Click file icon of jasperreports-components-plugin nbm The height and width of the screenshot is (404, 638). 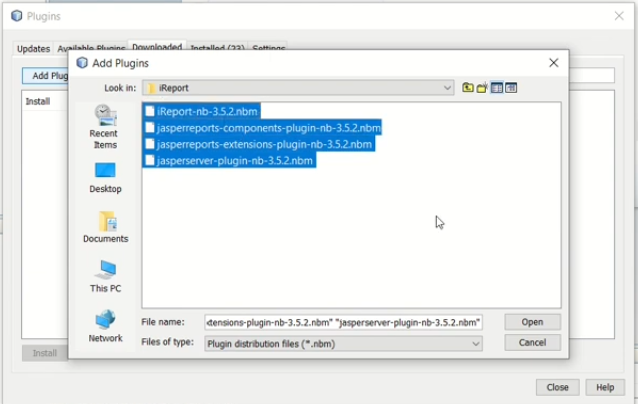pyautogui.click(x=150, y=128)
